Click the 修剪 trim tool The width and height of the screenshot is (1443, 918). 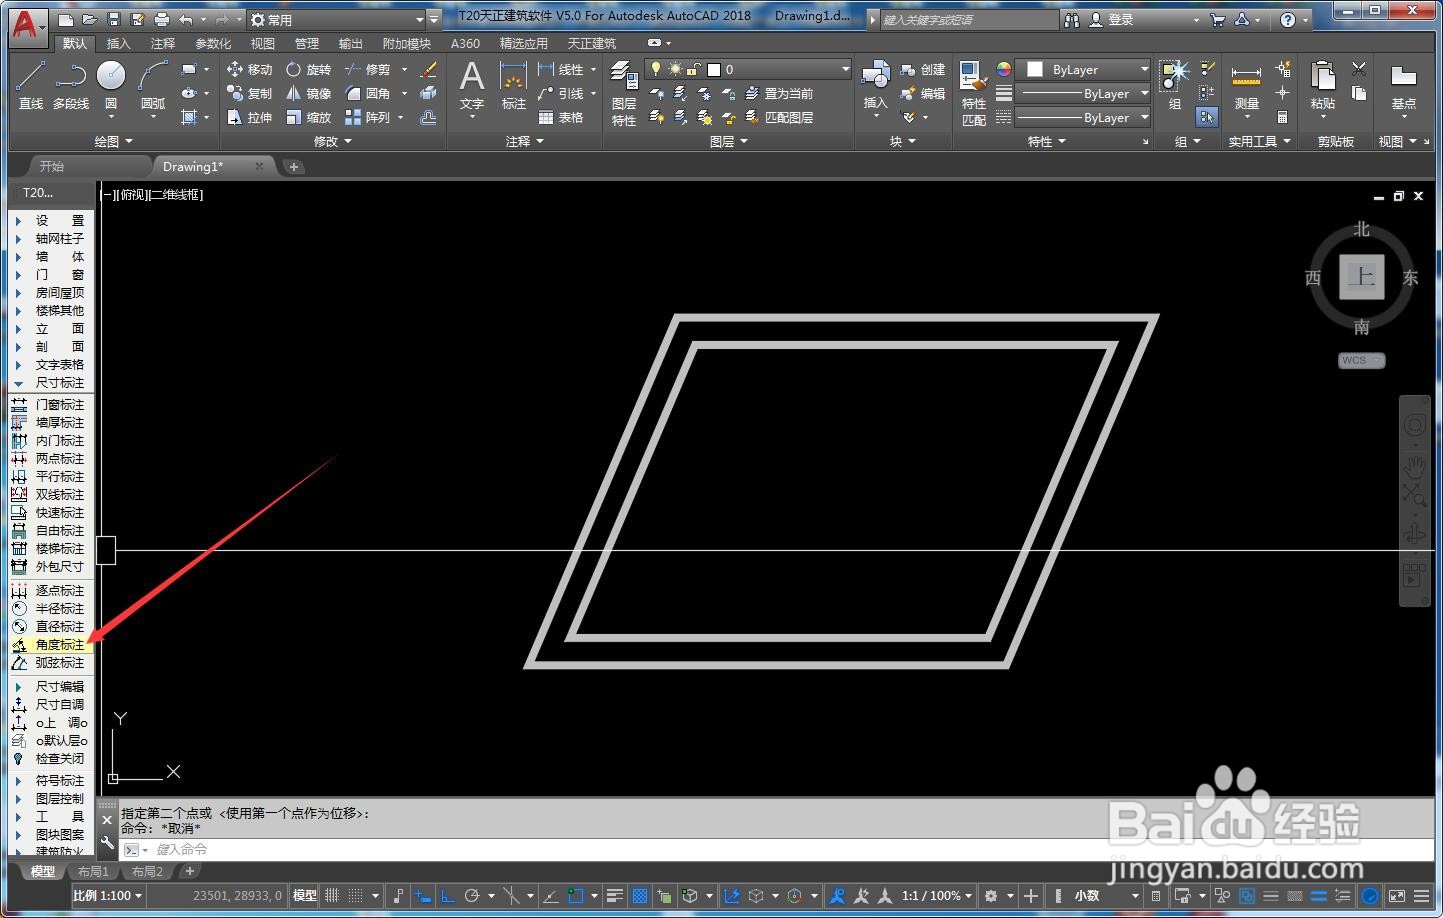pyautogui.click(x=367, y=69)
